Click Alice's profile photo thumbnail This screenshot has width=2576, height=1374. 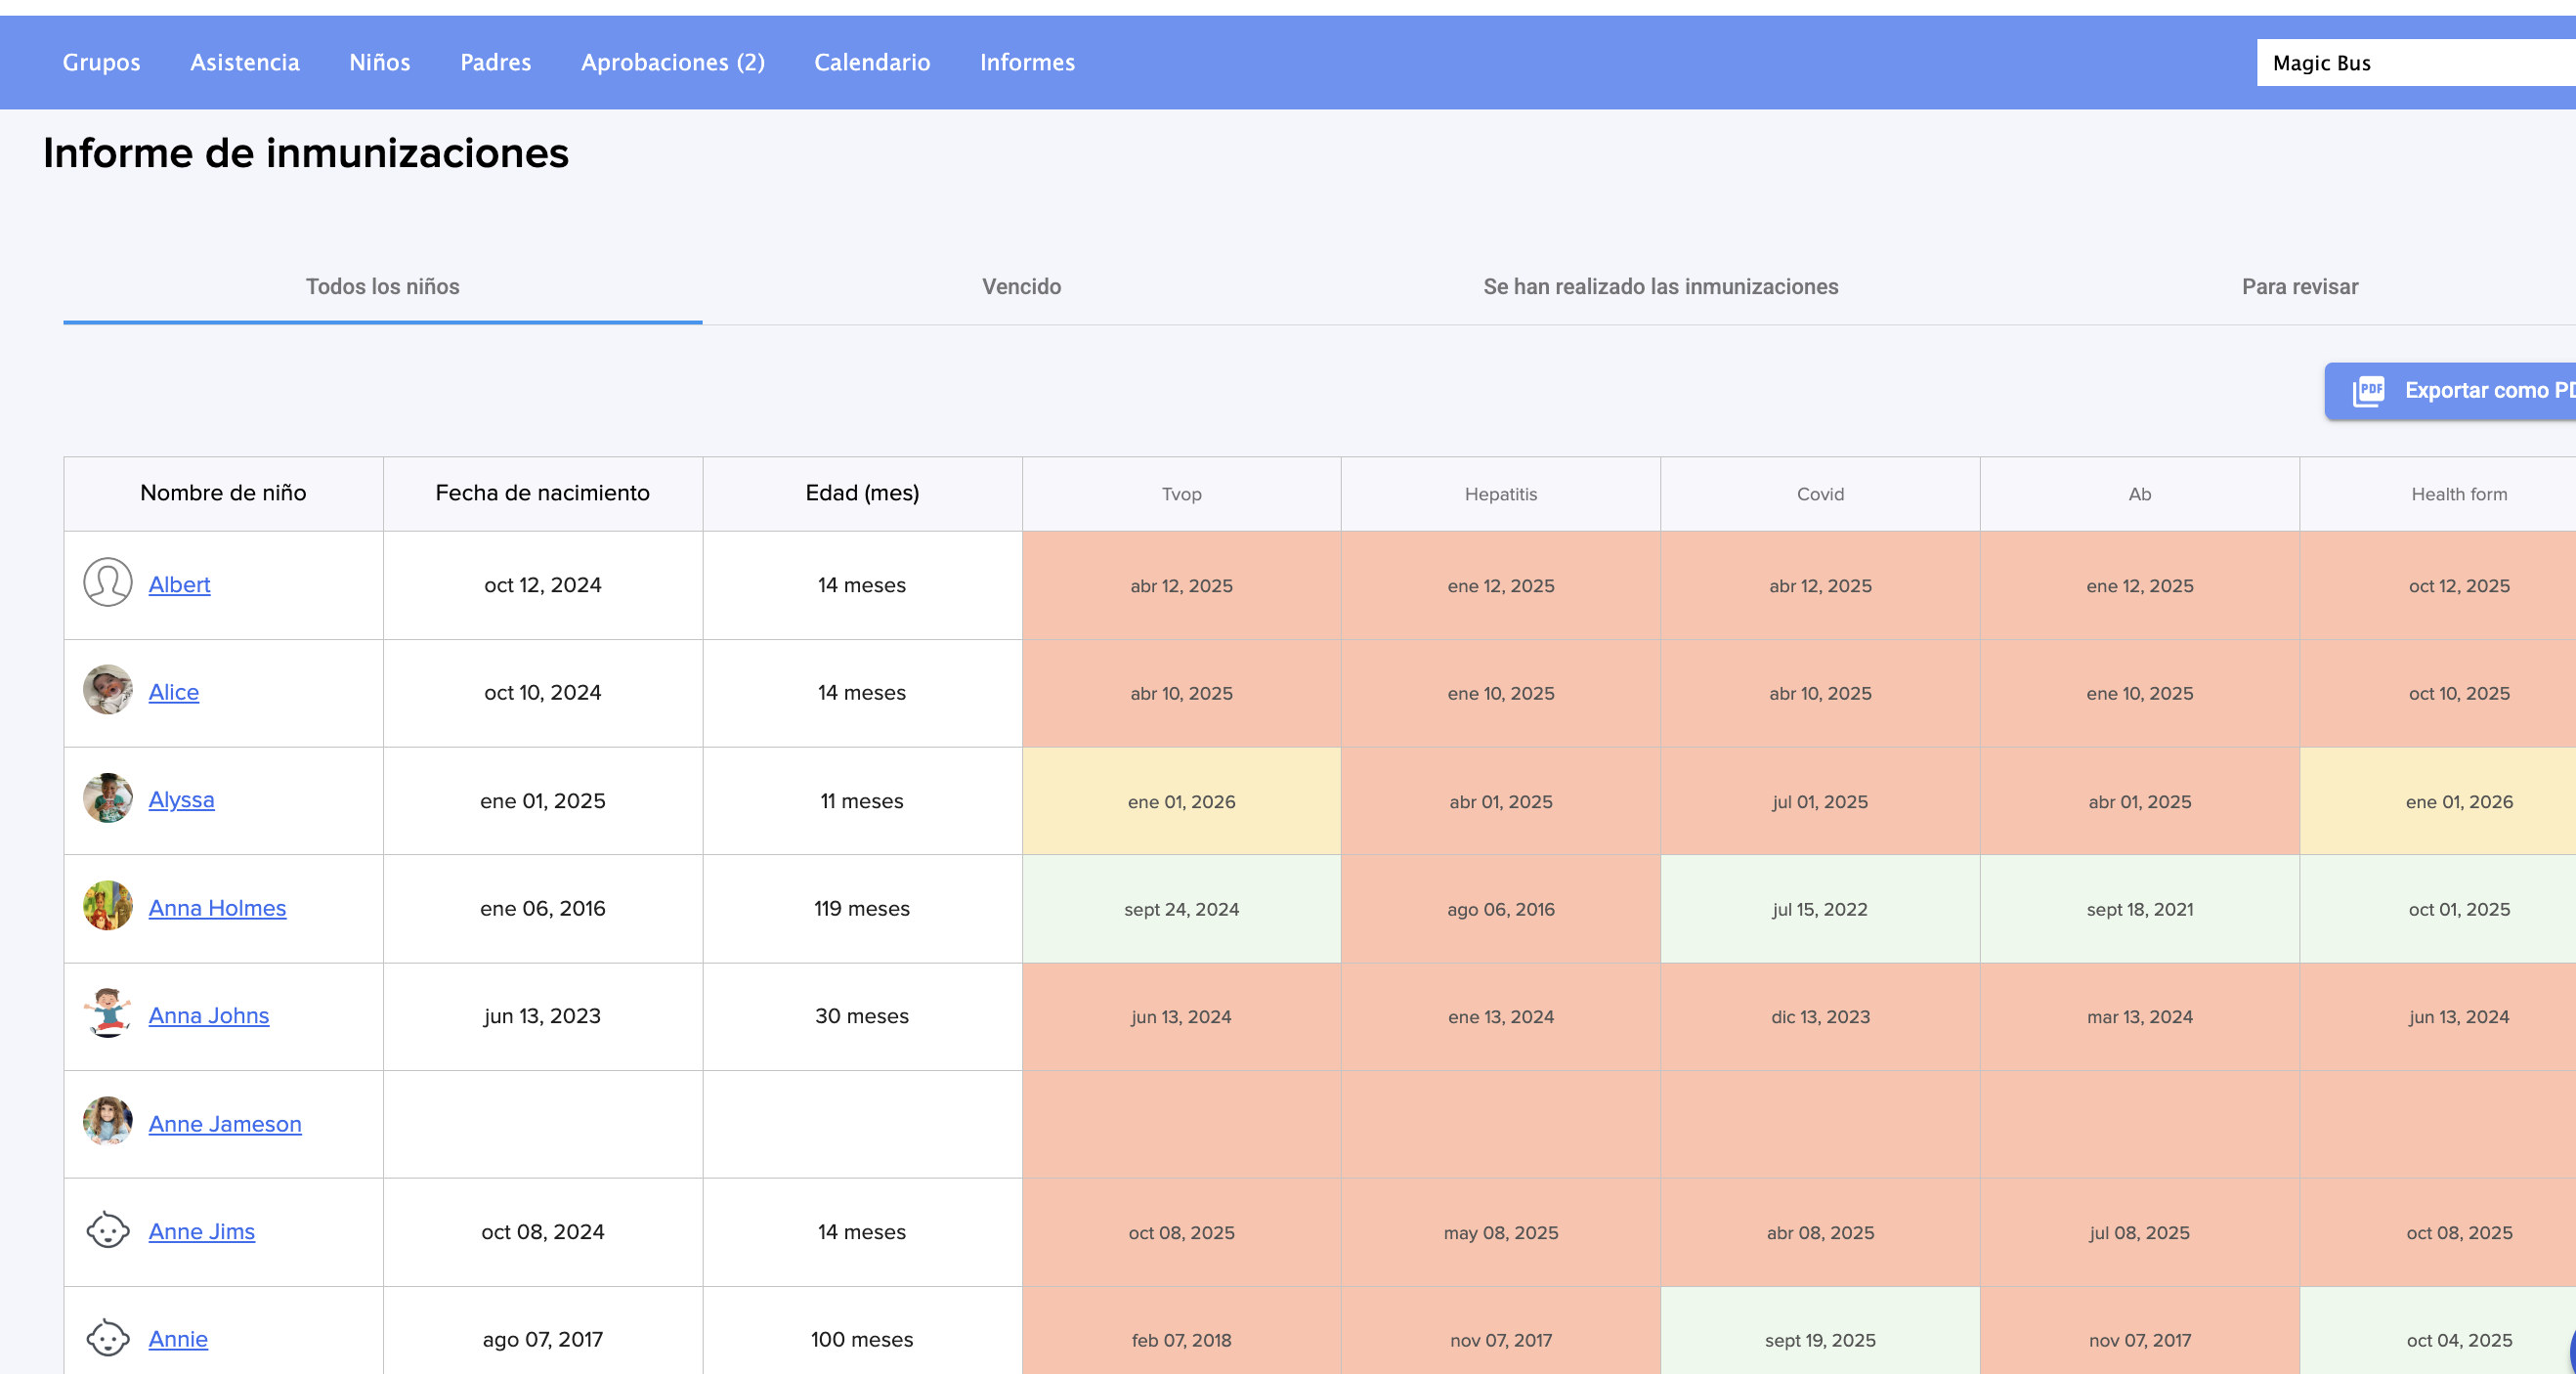pos(107,690)
